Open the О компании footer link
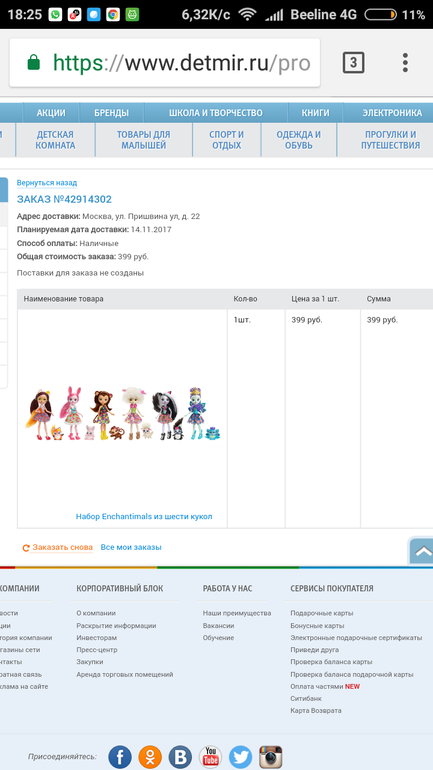Screen dimensions: 433x770 pyautogui.click(x=96, y=613)
